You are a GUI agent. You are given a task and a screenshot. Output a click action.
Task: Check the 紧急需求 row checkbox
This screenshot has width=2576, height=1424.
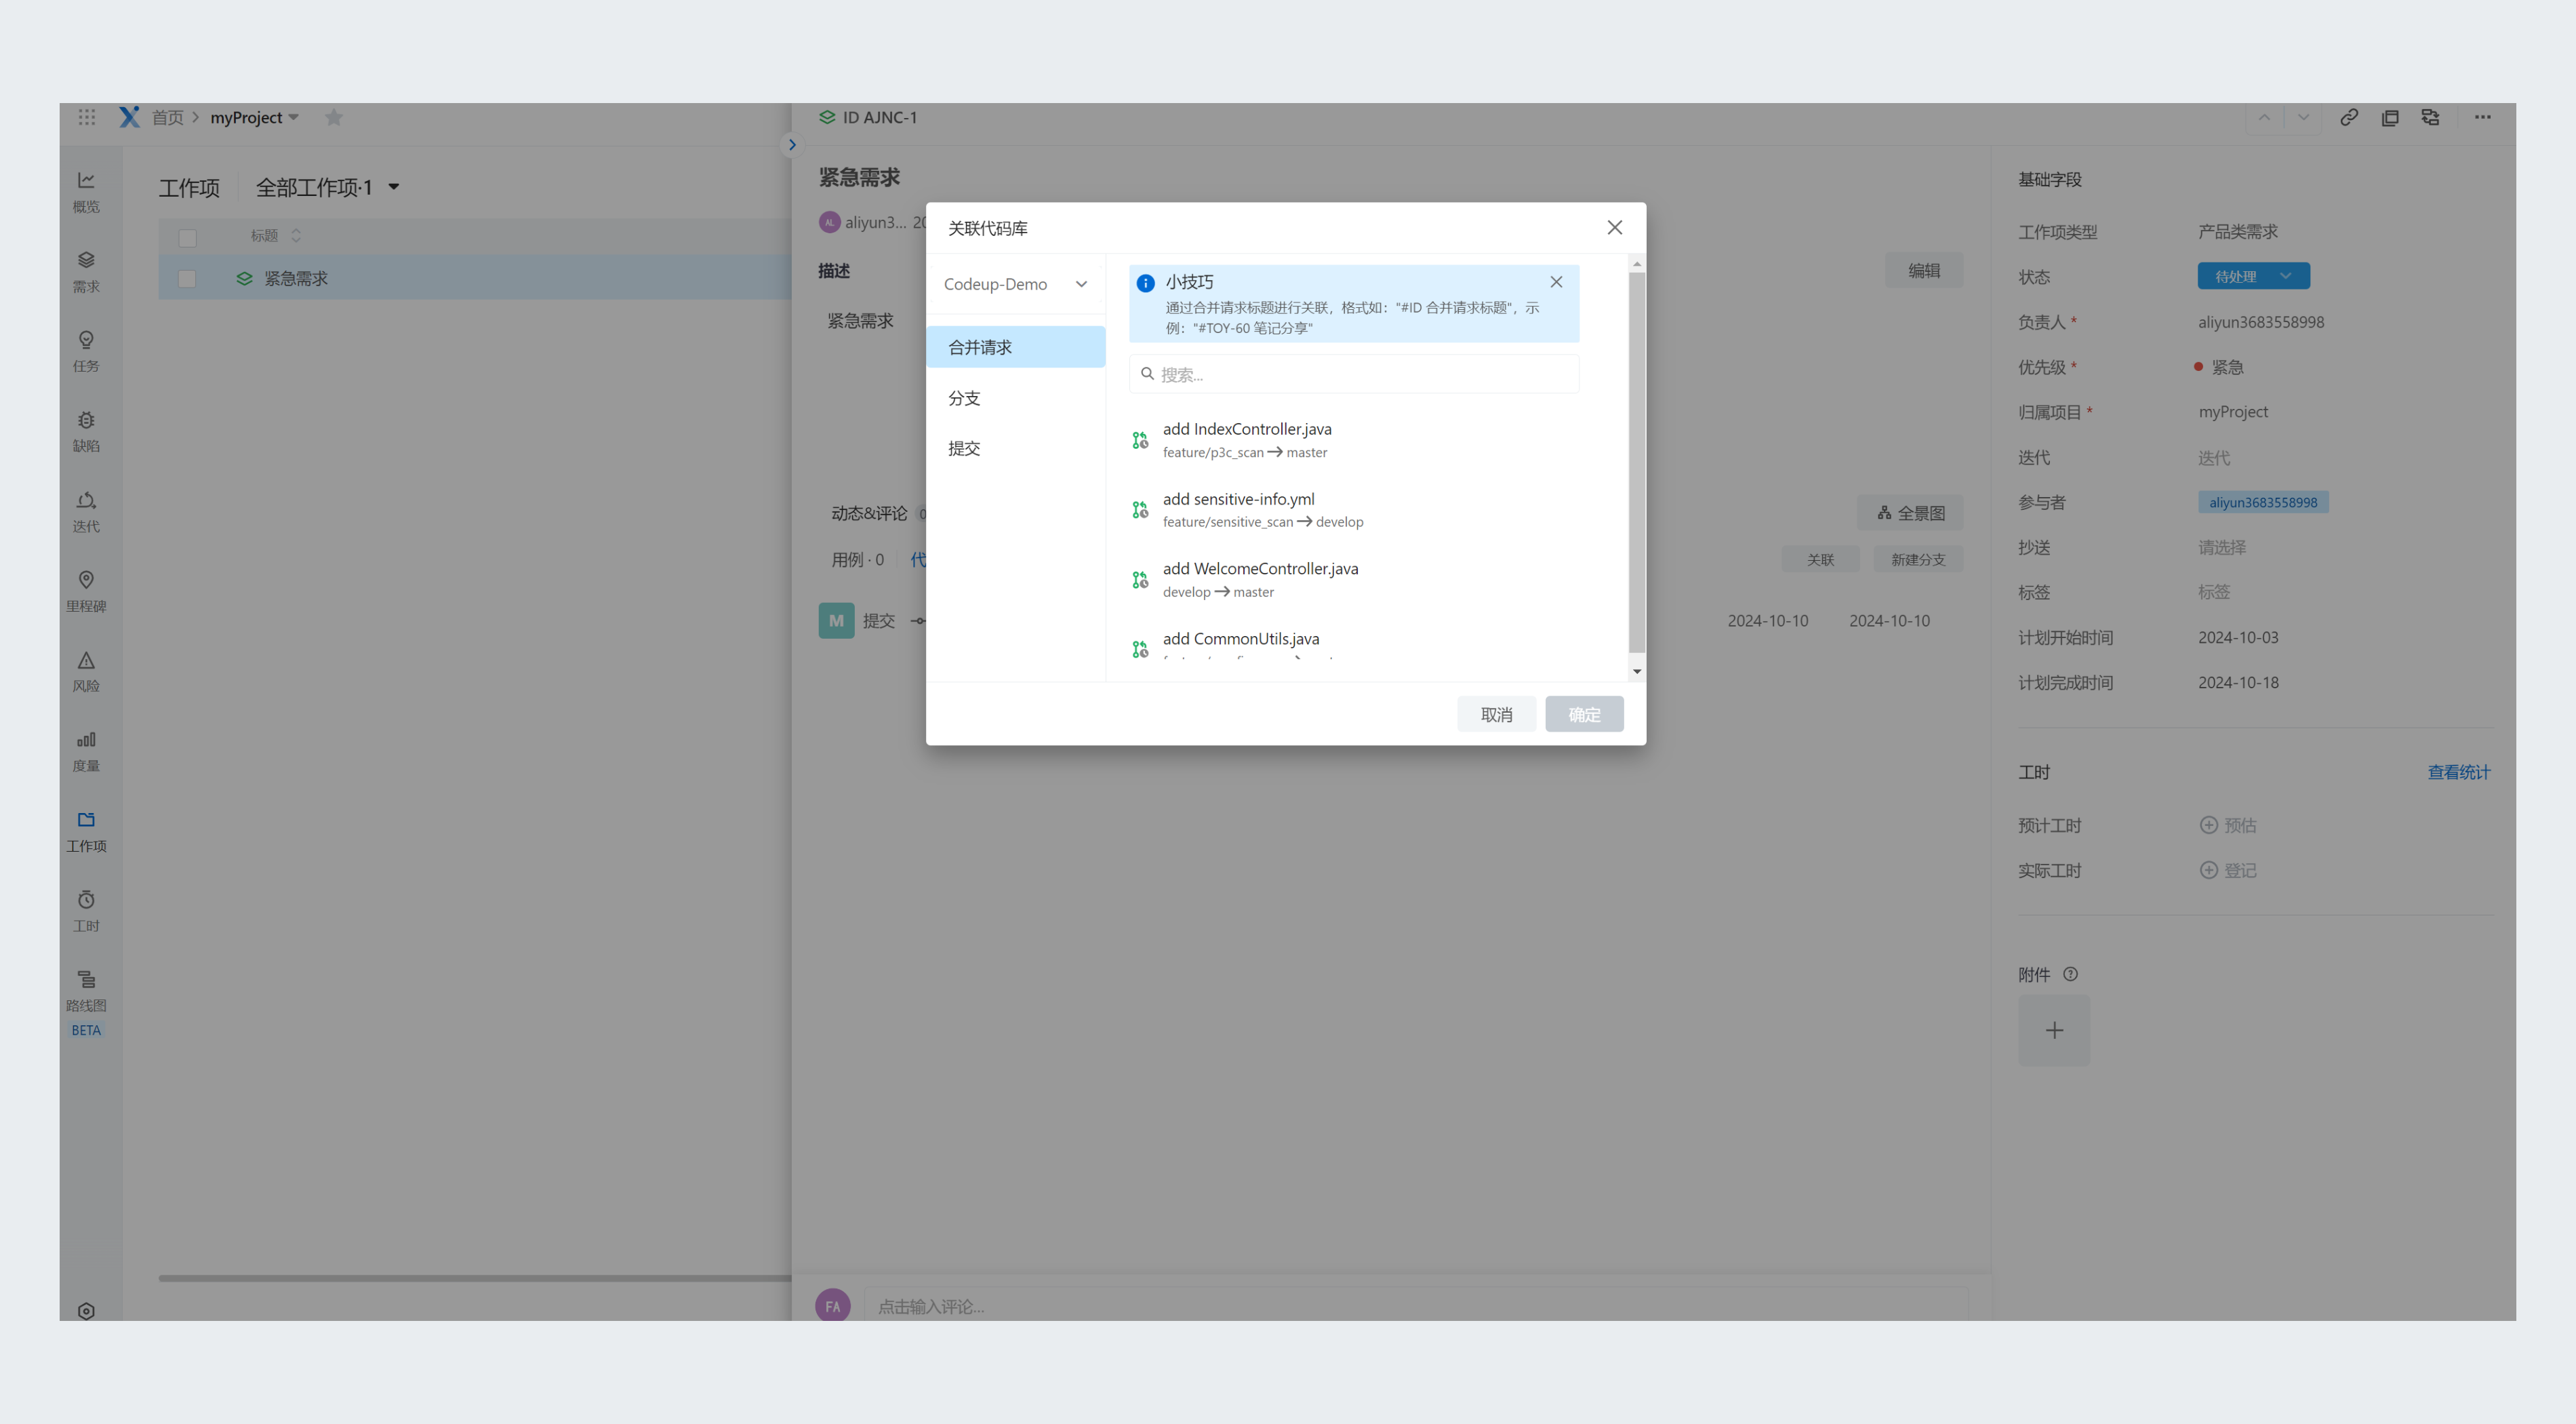[187, 279]
